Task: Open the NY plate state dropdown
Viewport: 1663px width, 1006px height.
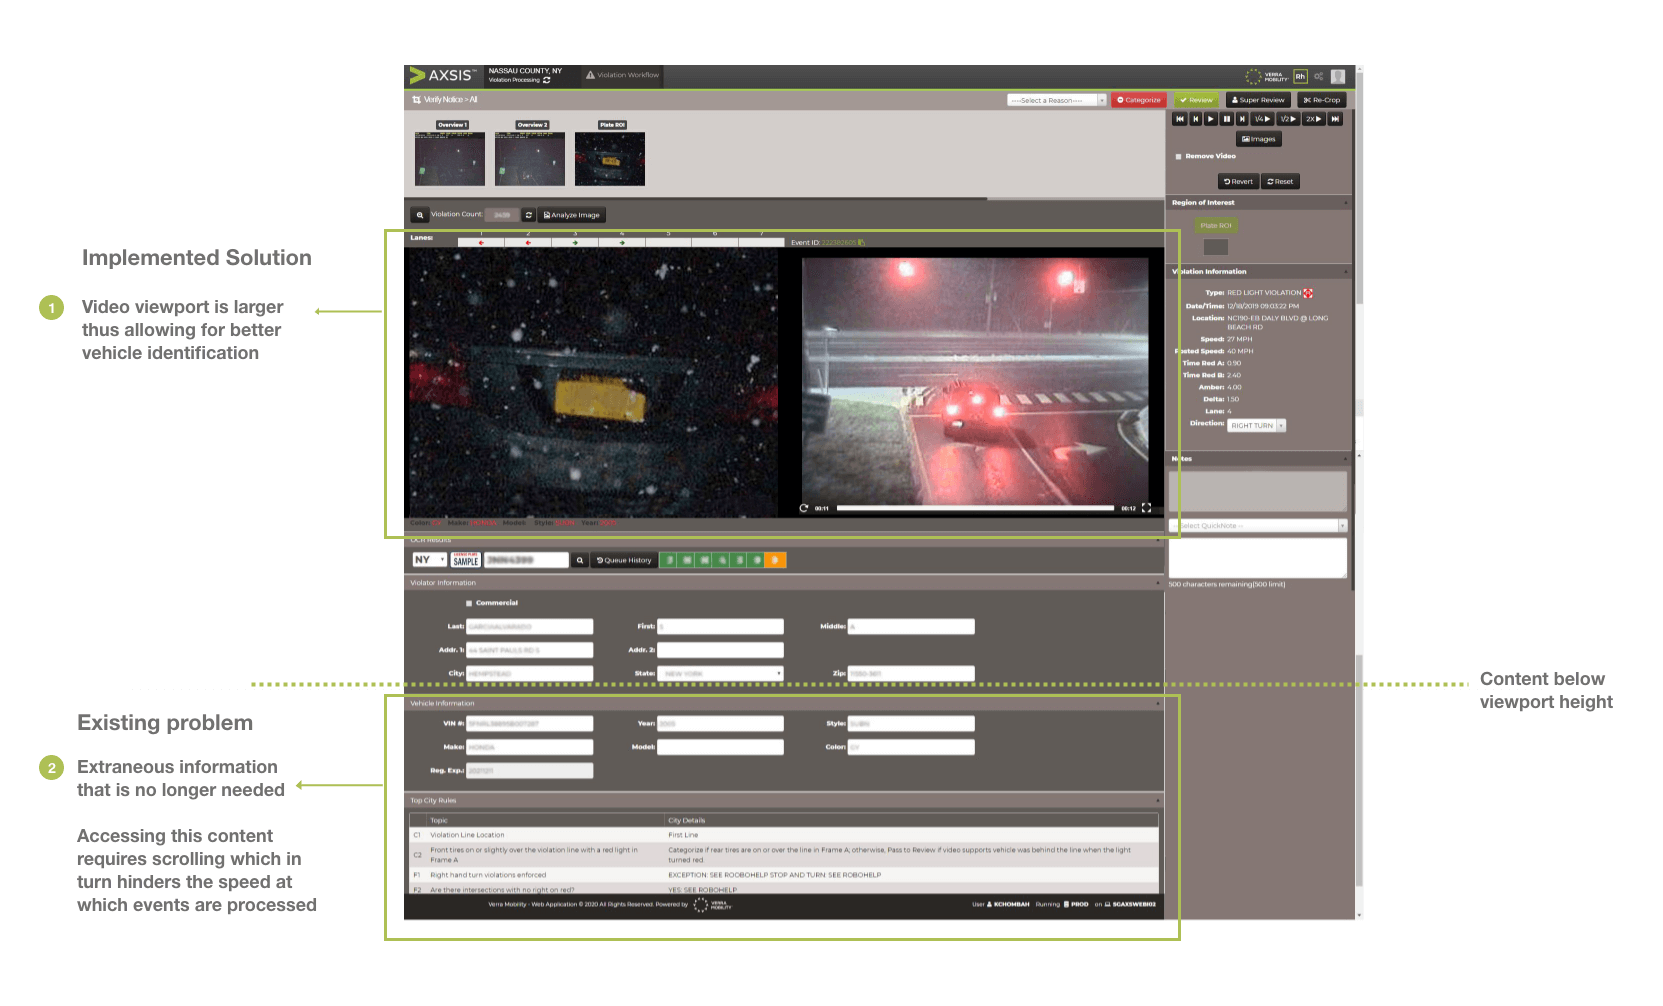Action: (430, 560)
